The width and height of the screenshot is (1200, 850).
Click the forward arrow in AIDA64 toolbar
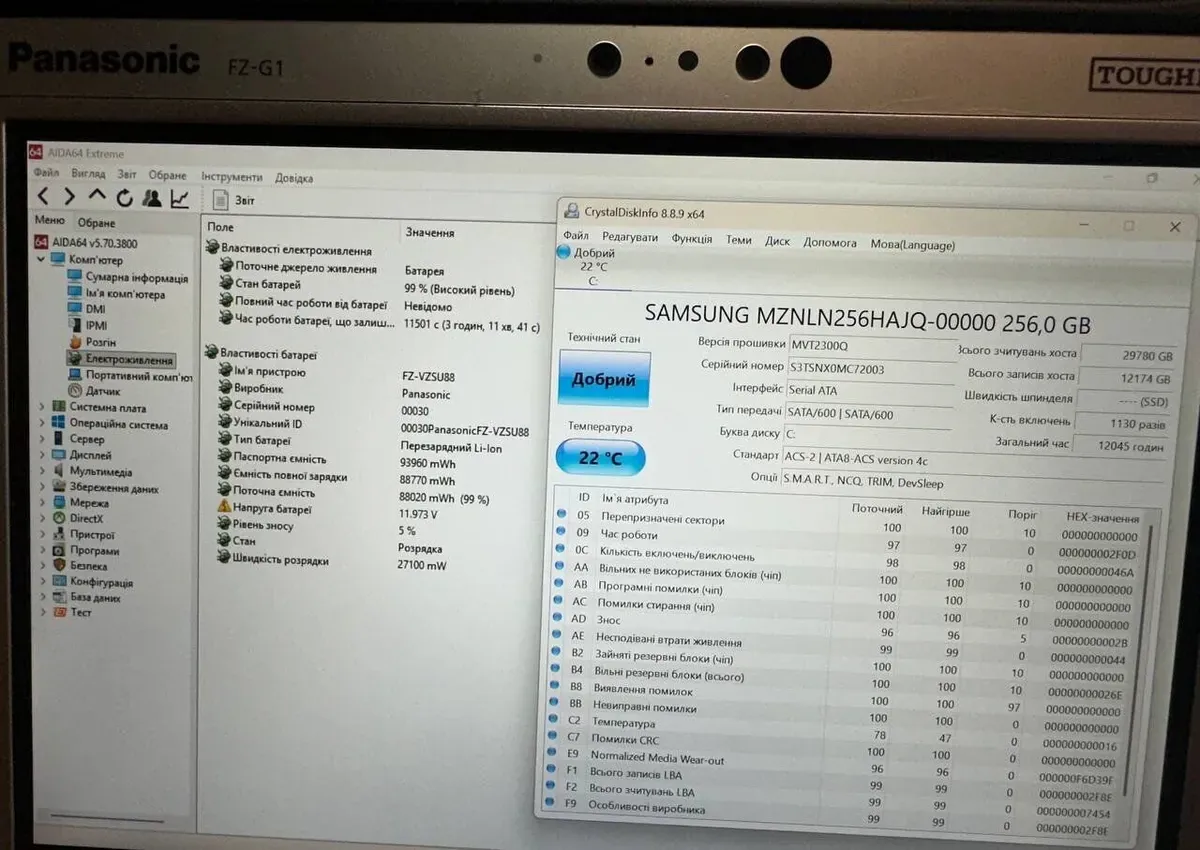(69, 197)
